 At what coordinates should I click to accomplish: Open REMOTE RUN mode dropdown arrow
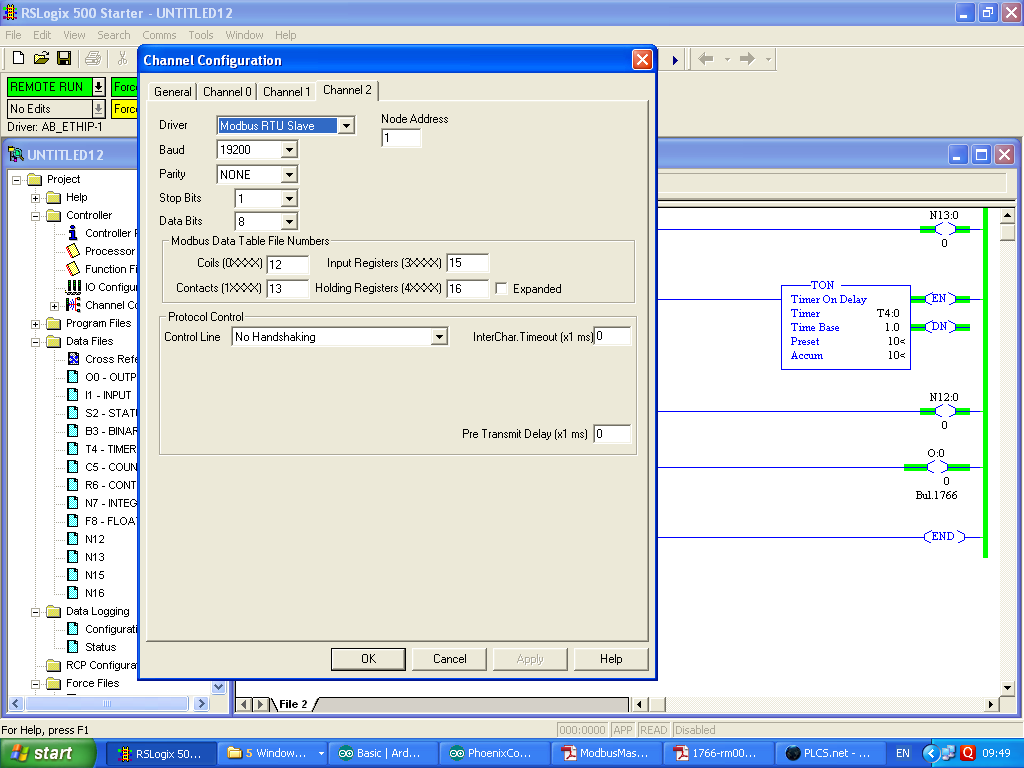coord(98,86)
